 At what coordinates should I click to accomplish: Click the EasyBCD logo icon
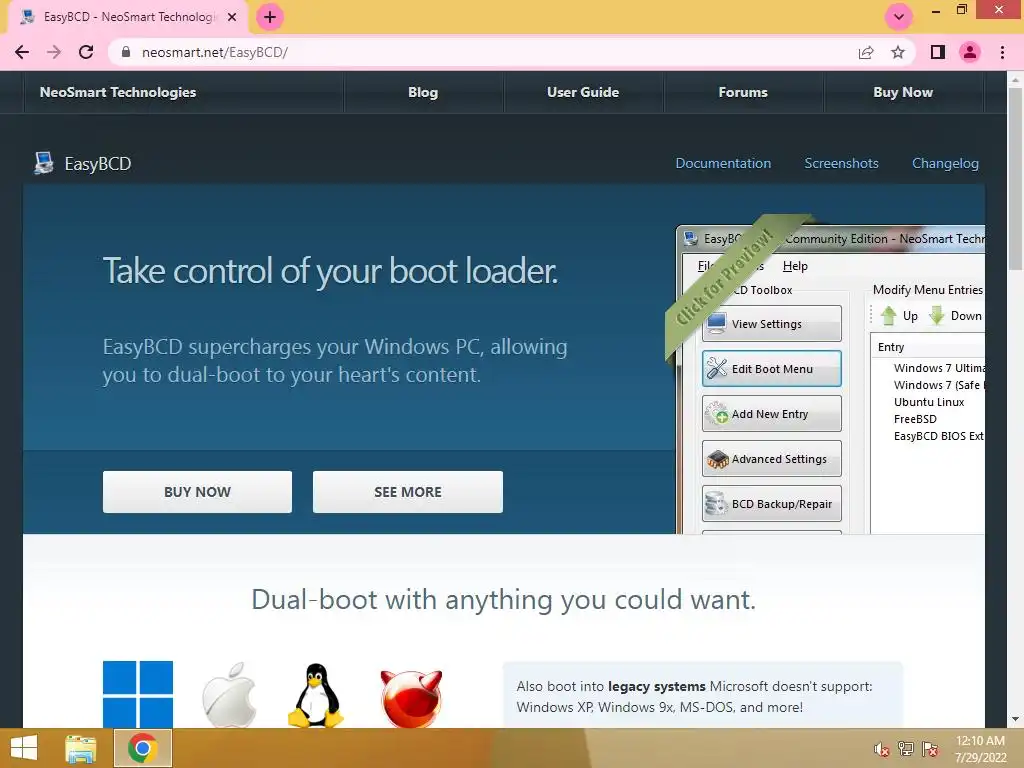click(x=44, y=163)
